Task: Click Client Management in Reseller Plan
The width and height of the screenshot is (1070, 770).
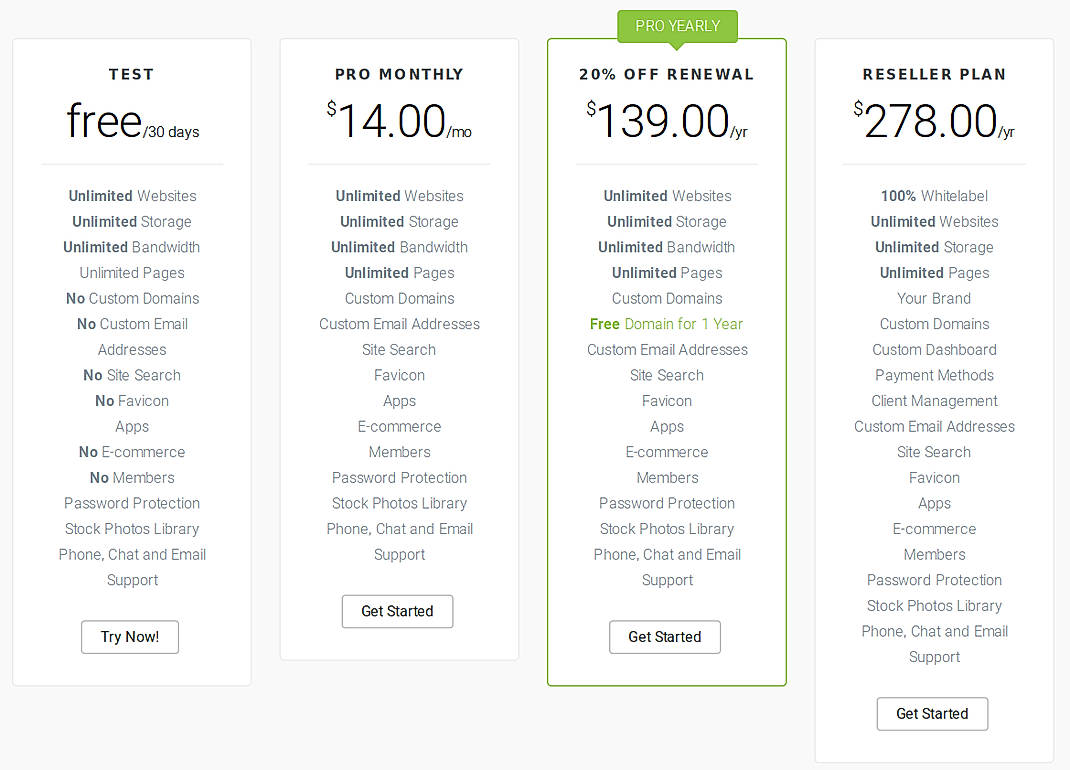Action: click(x=934, y=401)
